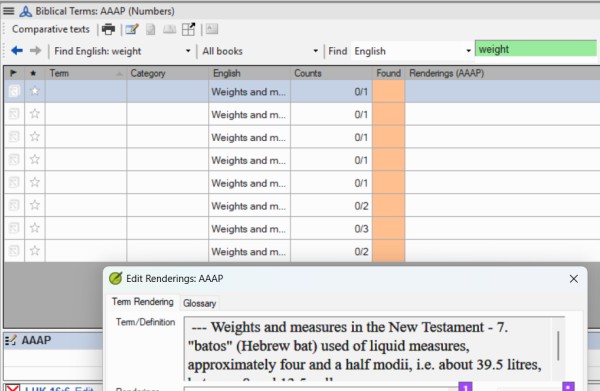Select the AAAP row in the lower pane
Image resolution: width=600 pixels, height=391 pixels.
(54, 340)
